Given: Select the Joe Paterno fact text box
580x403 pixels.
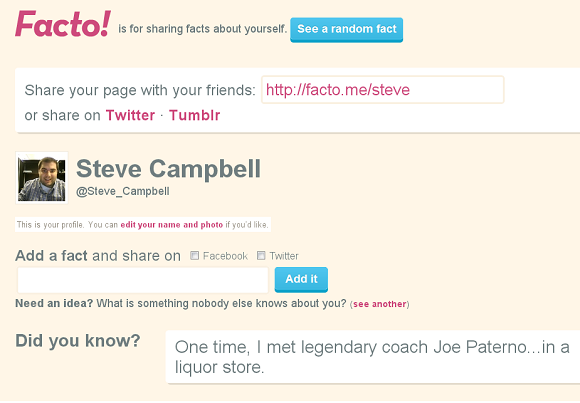Looking at the screenshot, I should point(373,357).
